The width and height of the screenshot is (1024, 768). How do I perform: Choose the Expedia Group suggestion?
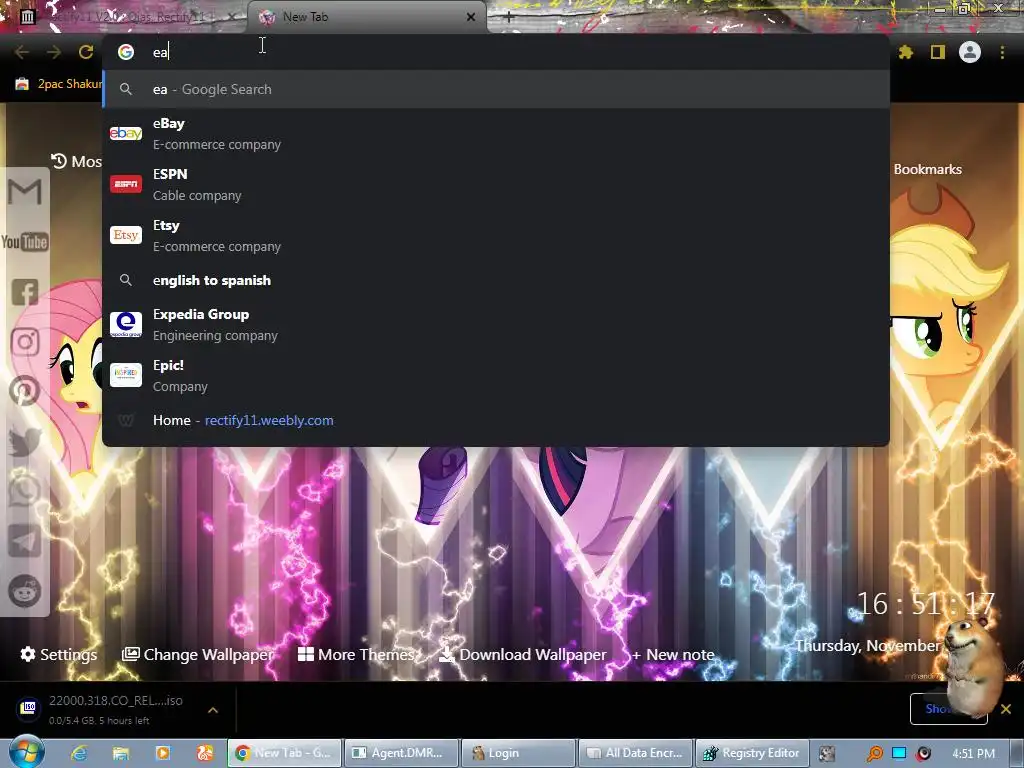(496, 325)
